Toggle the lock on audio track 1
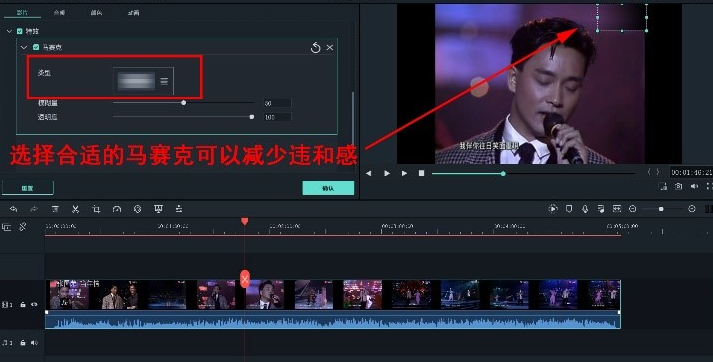713x362 pixels. [x=23, y=342]
